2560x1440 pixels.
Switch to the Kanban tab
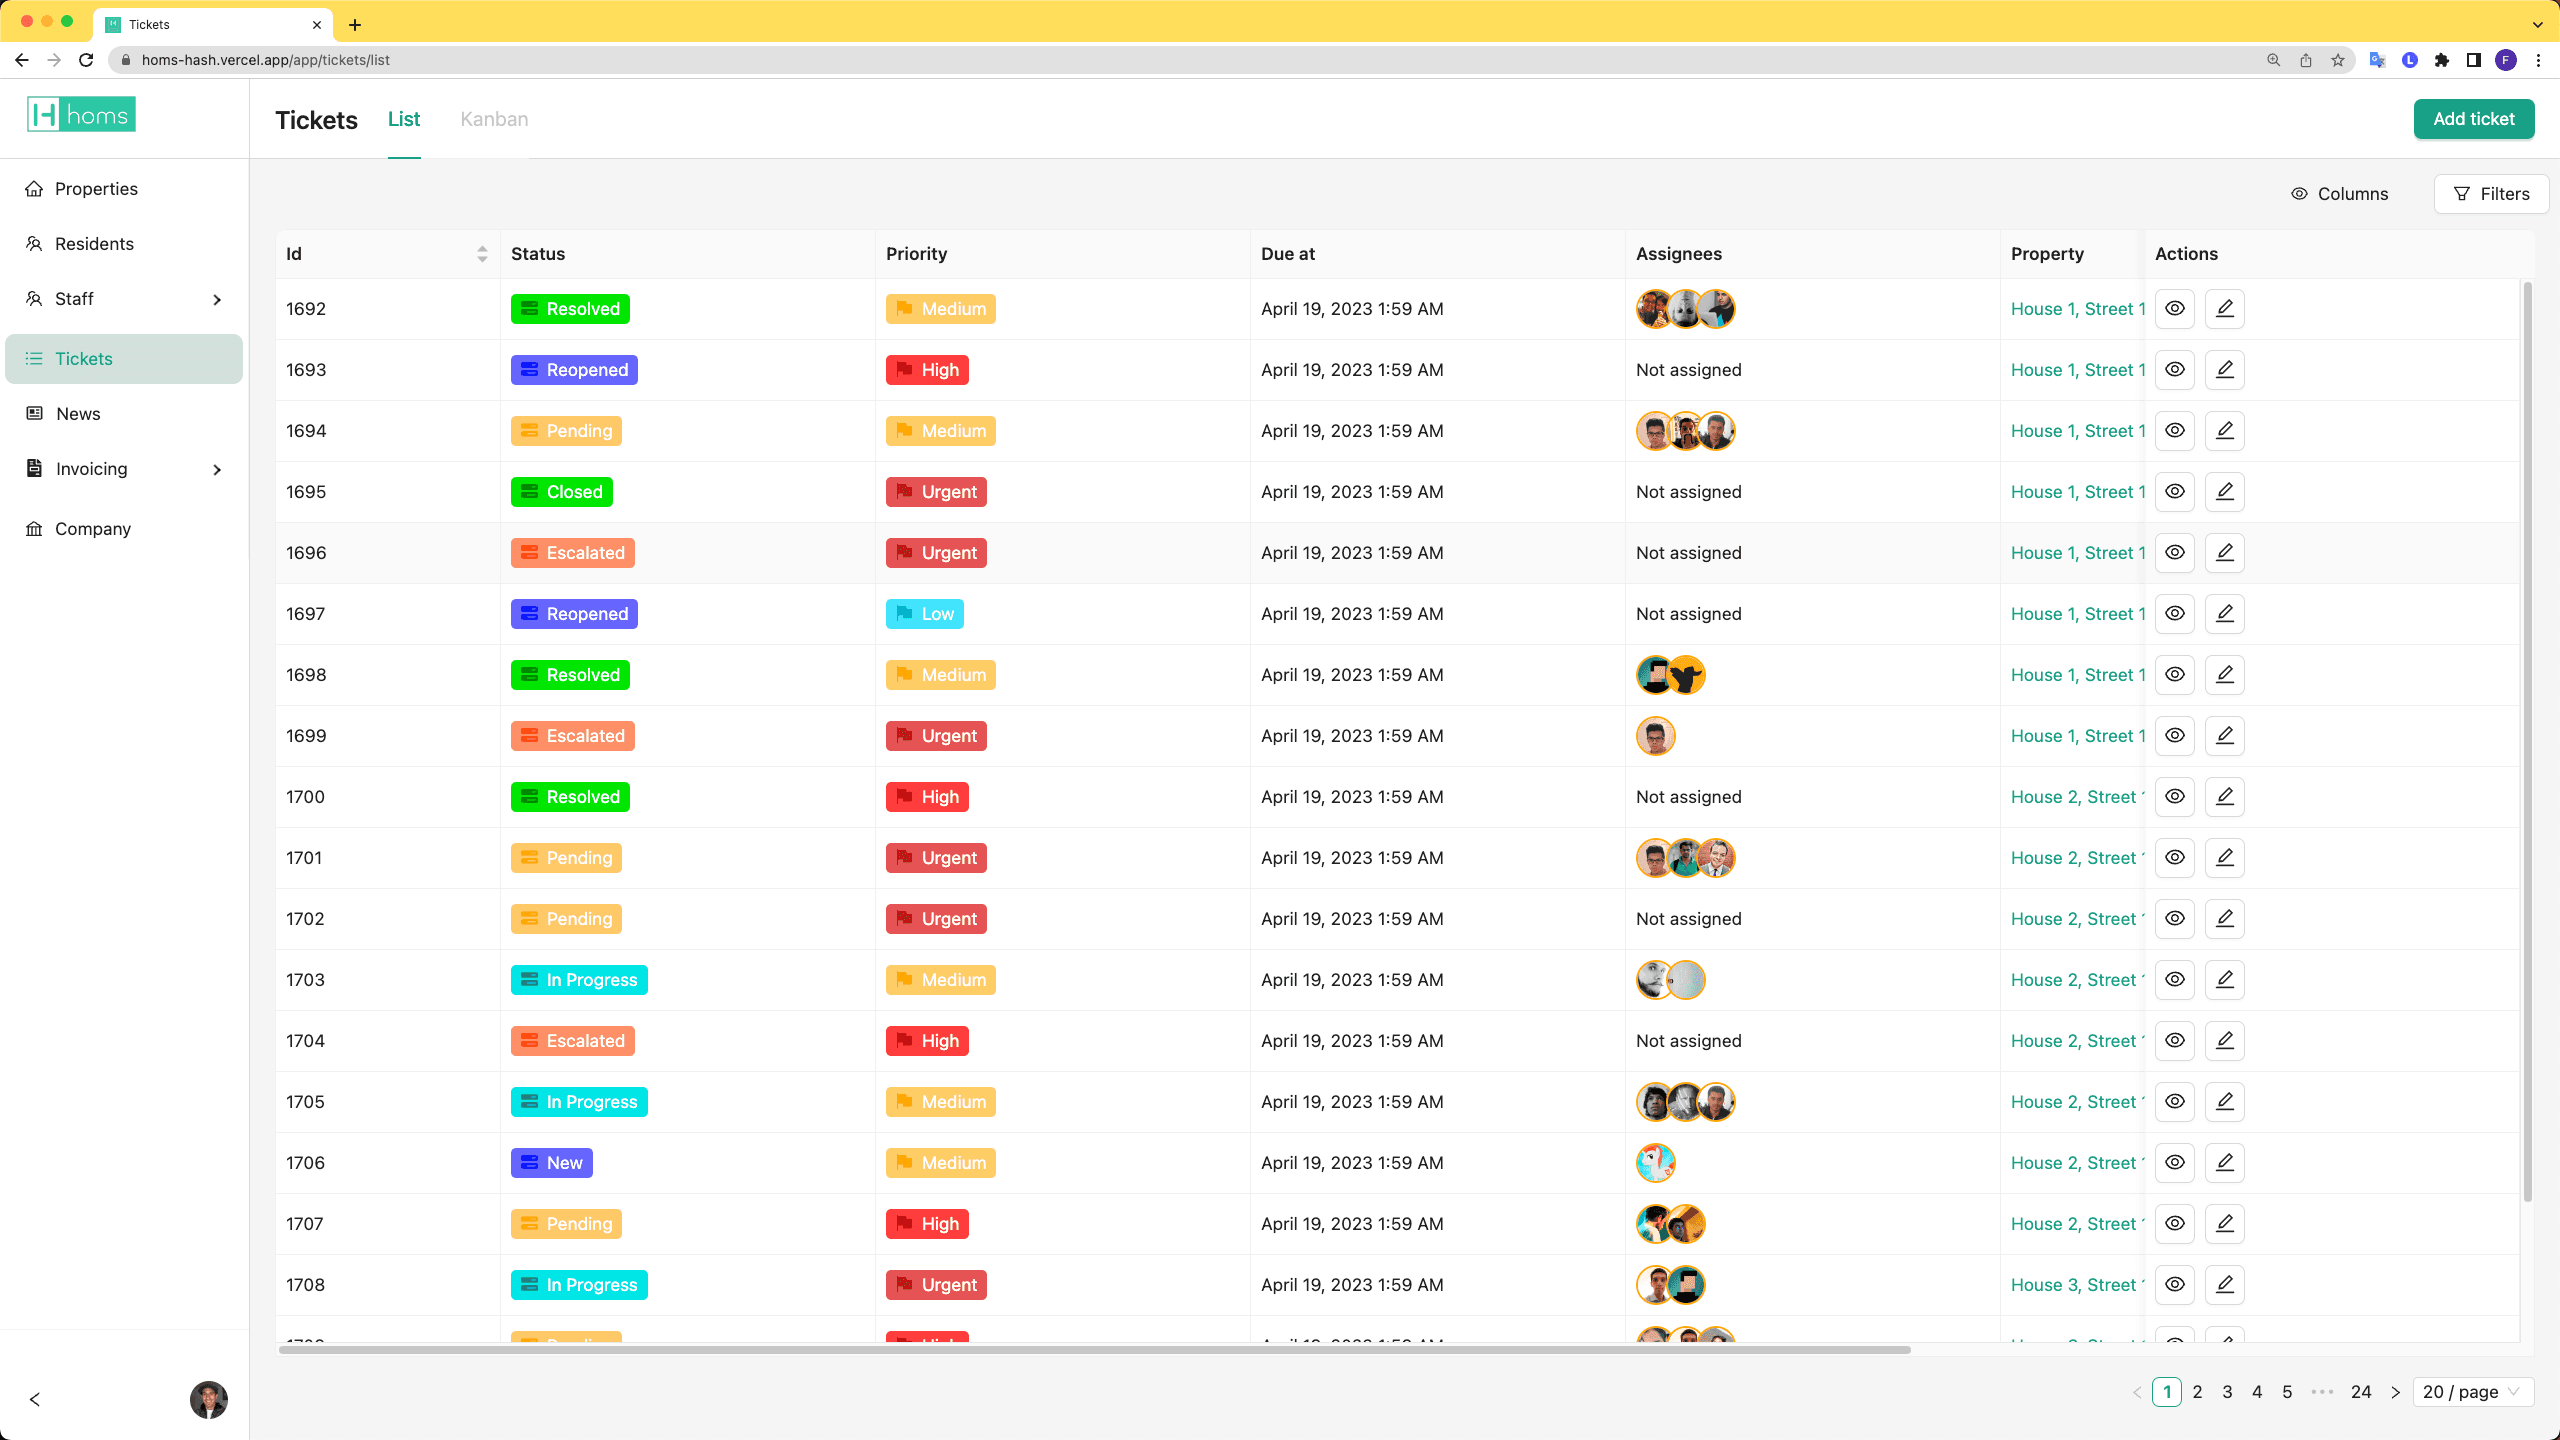(x=494, y=119)
